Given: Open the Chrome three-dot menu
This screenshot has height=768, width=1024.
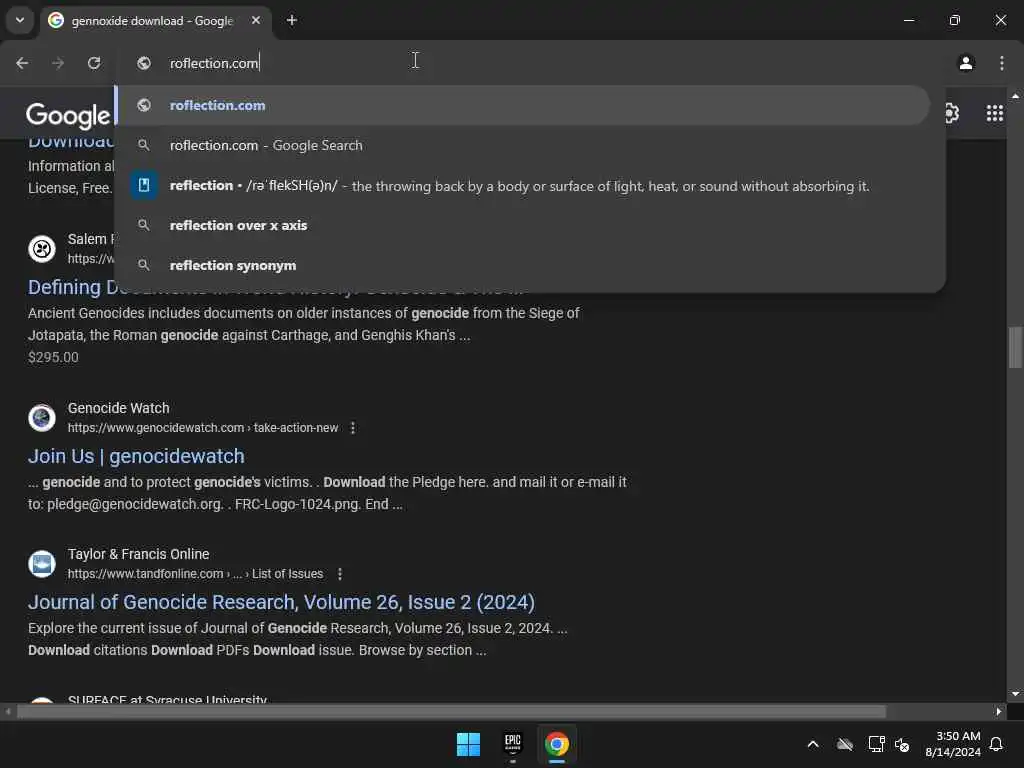Looking at the screenshot, I should [1001, 63].
